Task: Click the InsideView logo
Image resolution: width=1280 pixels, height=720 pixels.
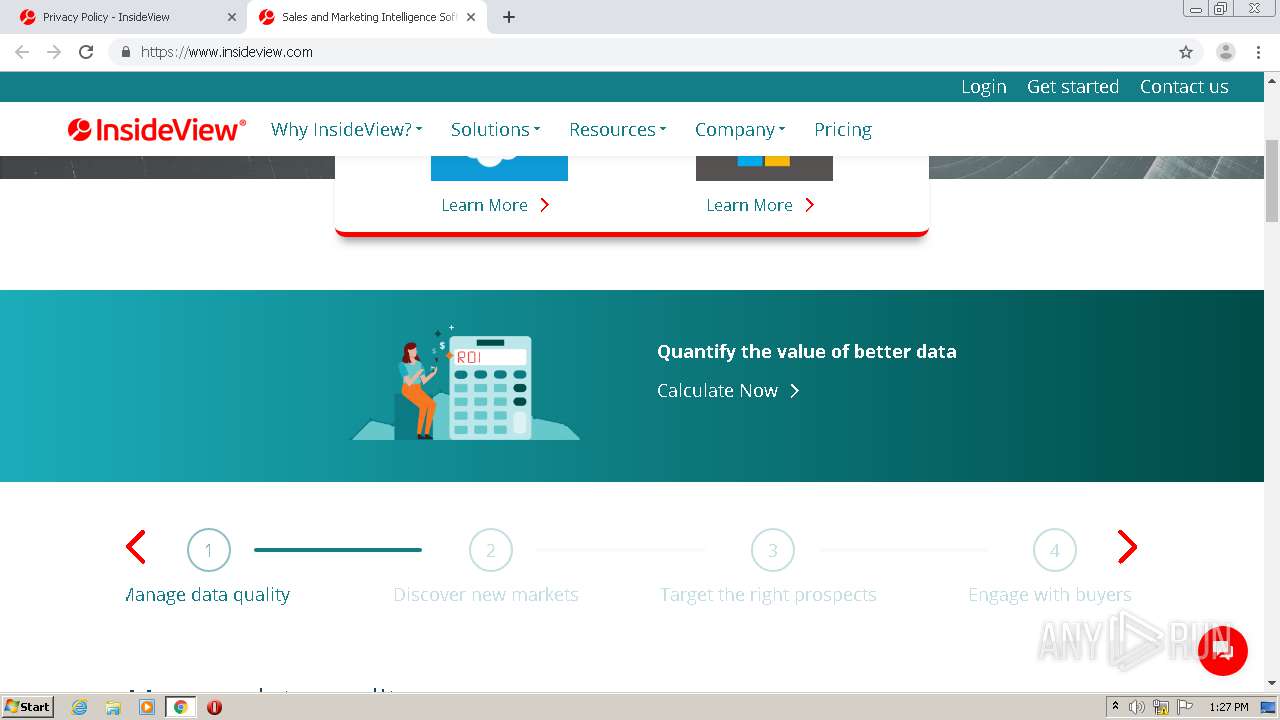Action: tap(157, 129)
